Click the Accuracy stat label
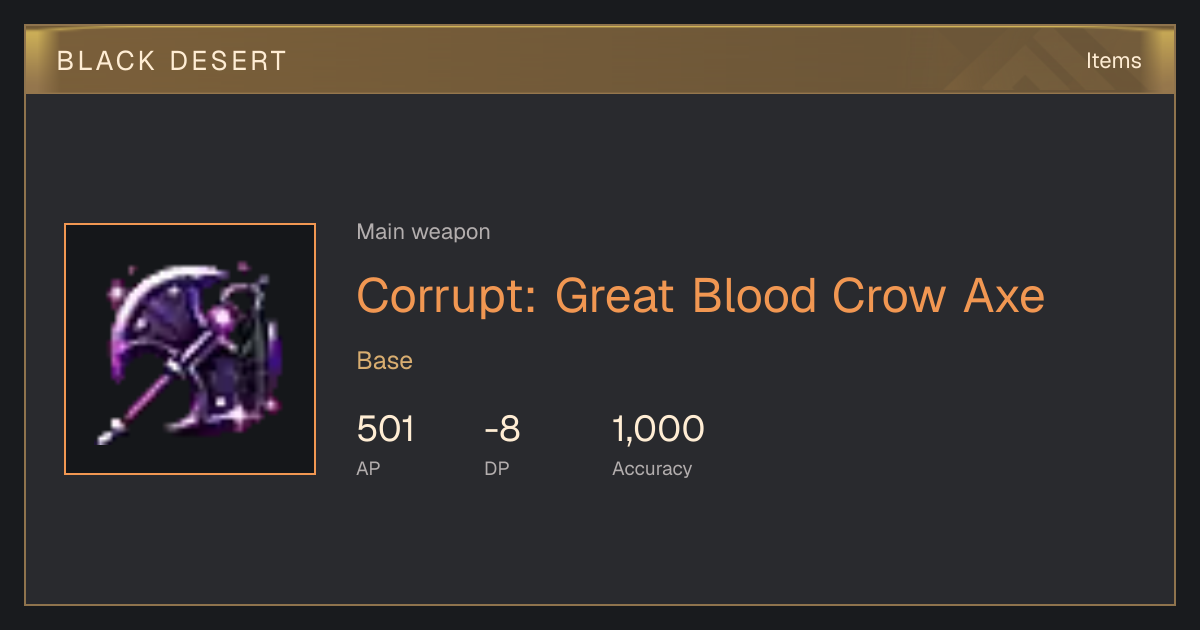The height and width of the screenshot is (630, 1200). [x=652, y=469]
